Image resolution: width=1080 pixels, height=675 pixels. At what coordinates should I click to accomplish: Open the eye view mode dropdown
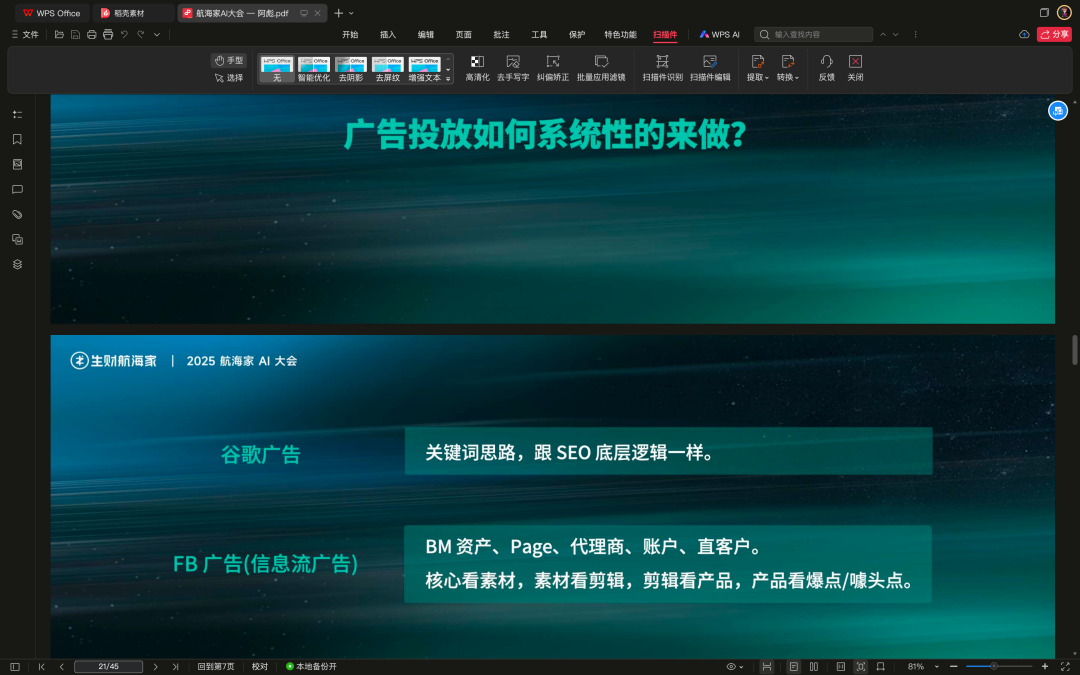pos(735,667)
